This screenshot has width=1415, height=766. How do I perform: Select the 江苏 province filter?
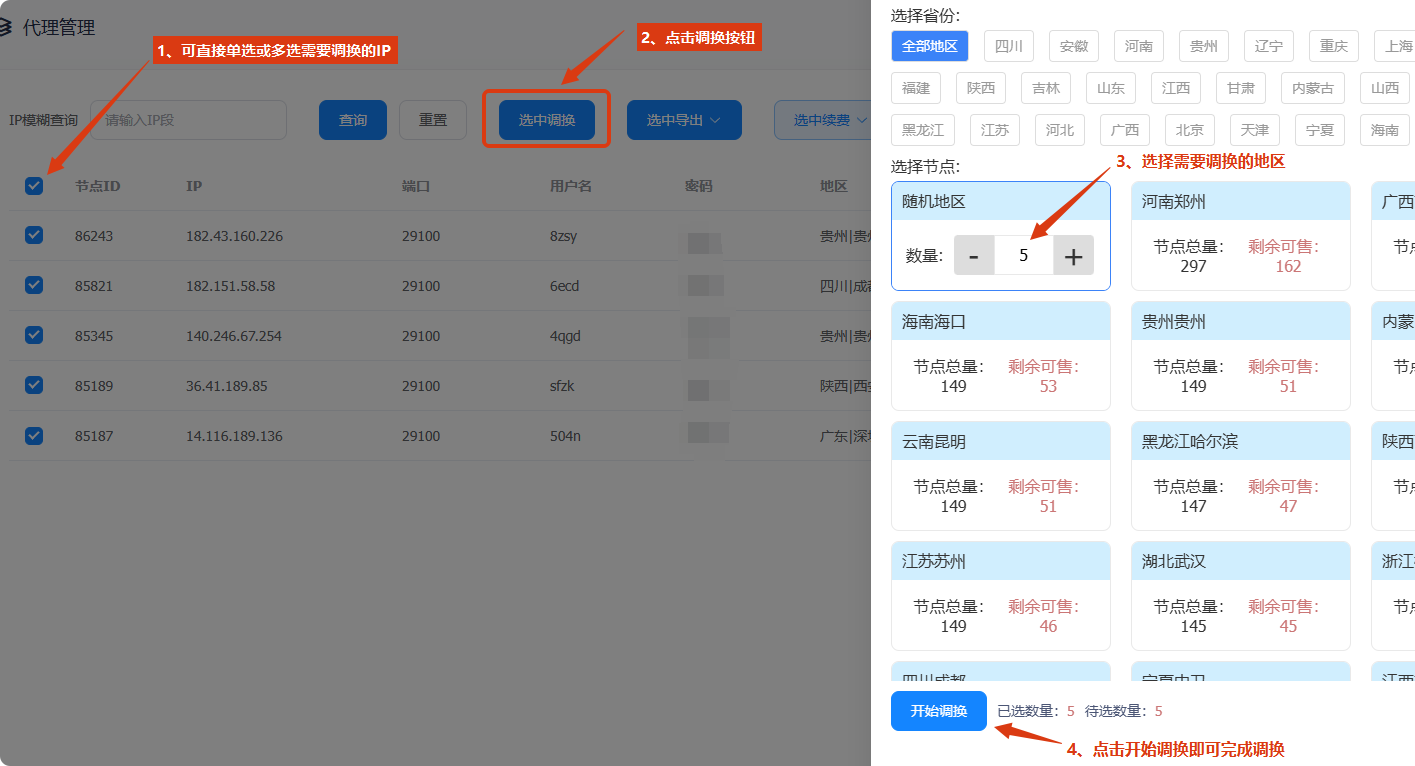[x=995, y=130]
